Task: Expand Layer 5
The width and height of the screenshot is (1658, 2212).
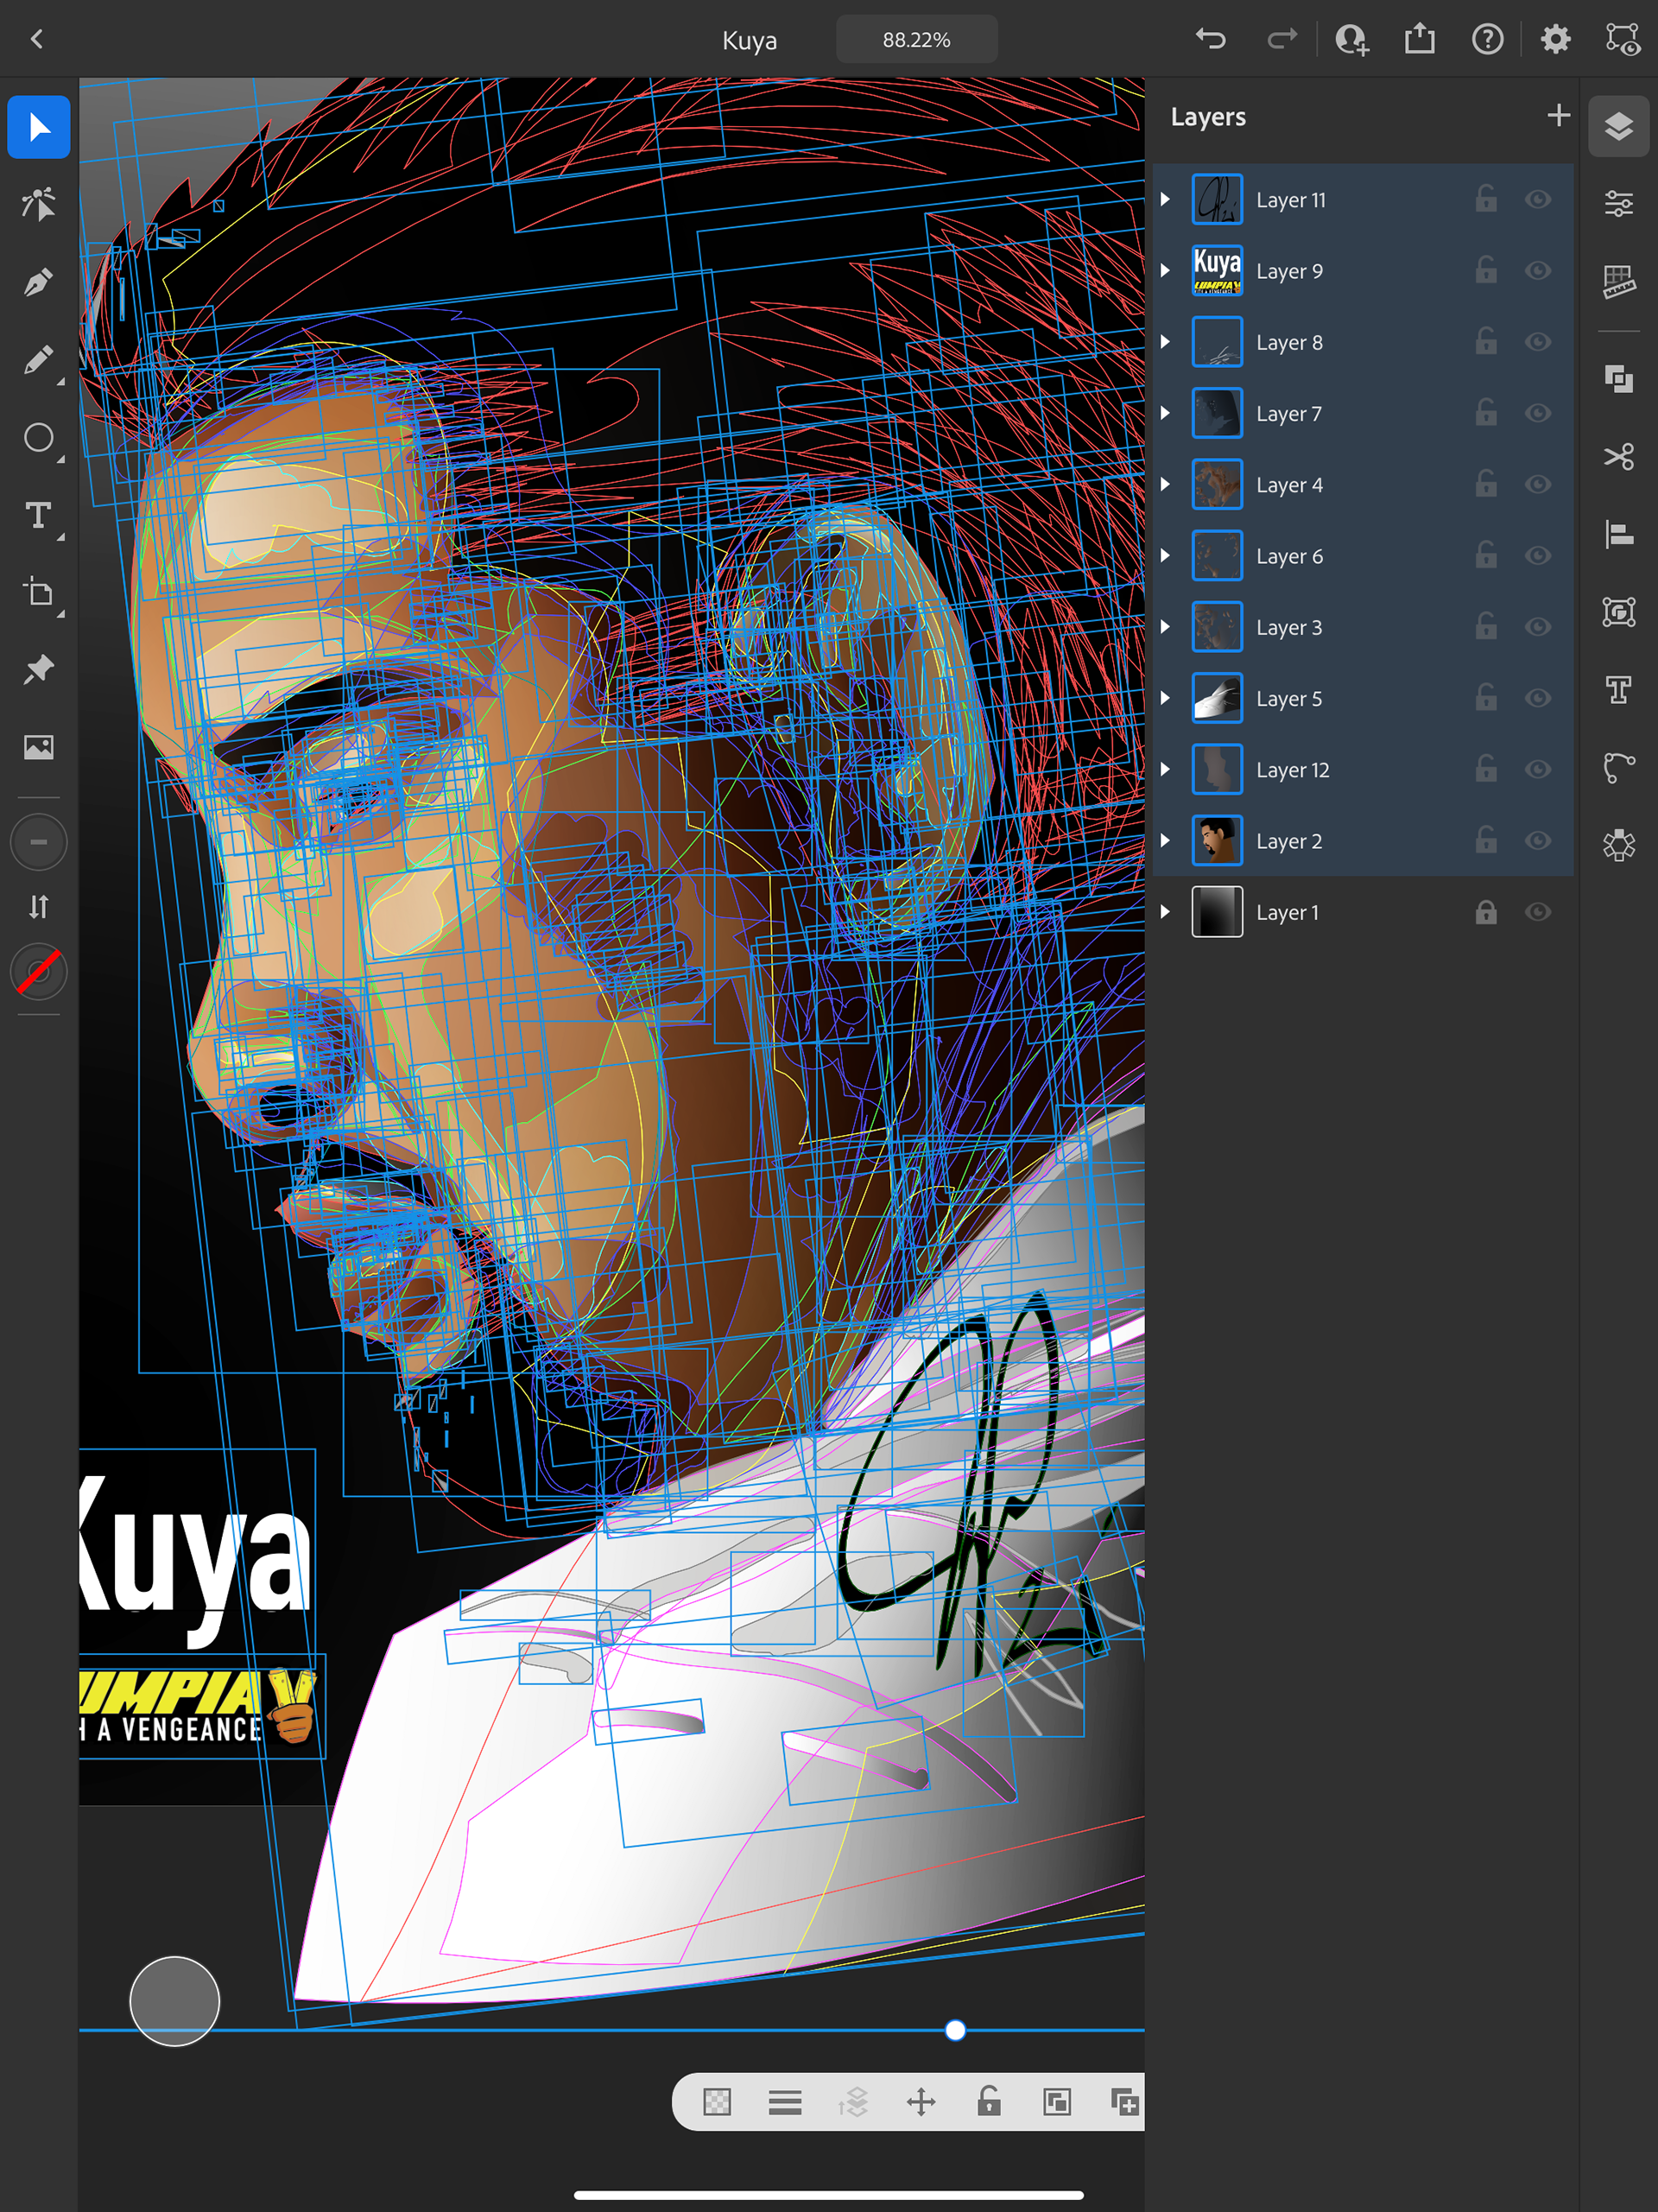Action: (x=1165, y=698)
